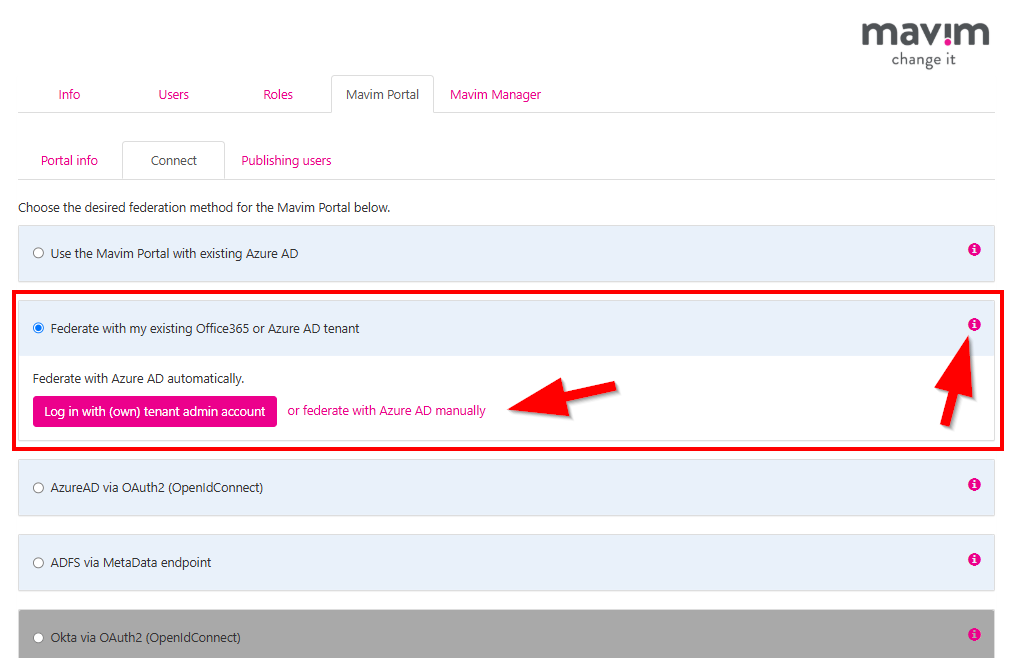Viewport: 1016px width, 658px height.
Task: Select radio for existing Azure AD portal use
Action: (38, 253)
